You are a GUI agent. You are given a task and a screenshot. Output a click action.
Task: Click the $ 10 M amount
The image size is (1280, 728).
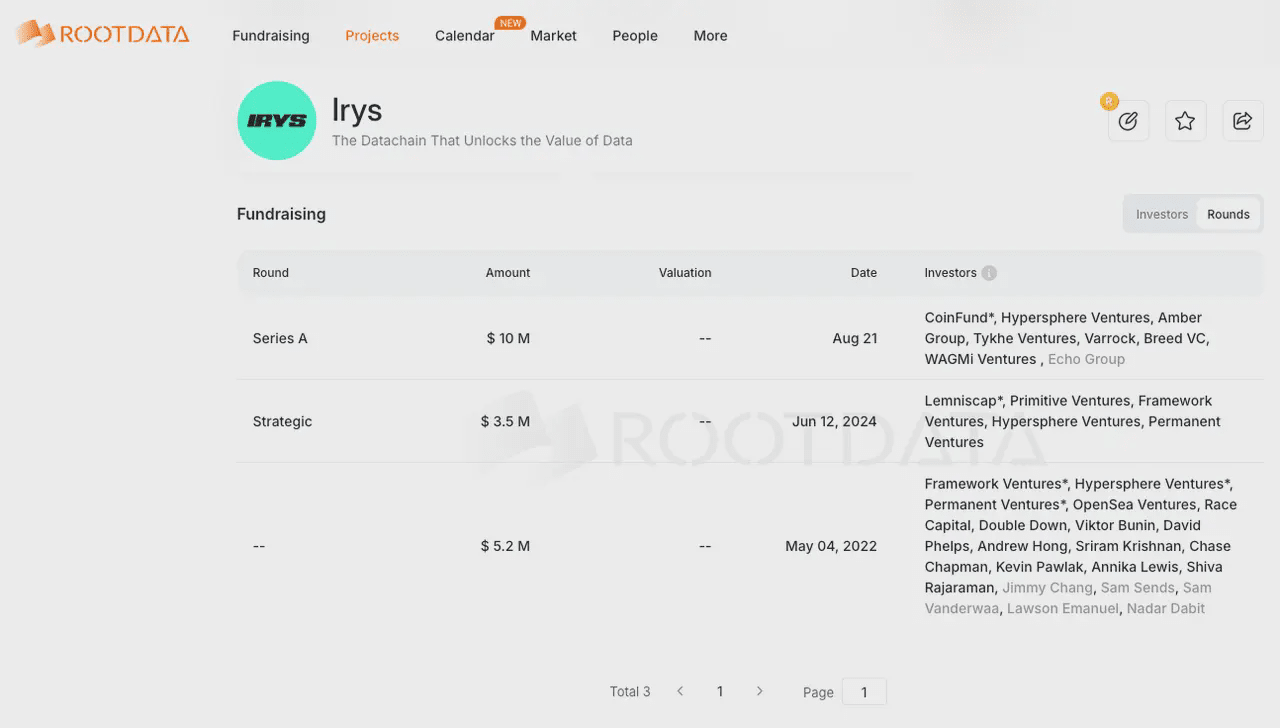click(508, 338)
